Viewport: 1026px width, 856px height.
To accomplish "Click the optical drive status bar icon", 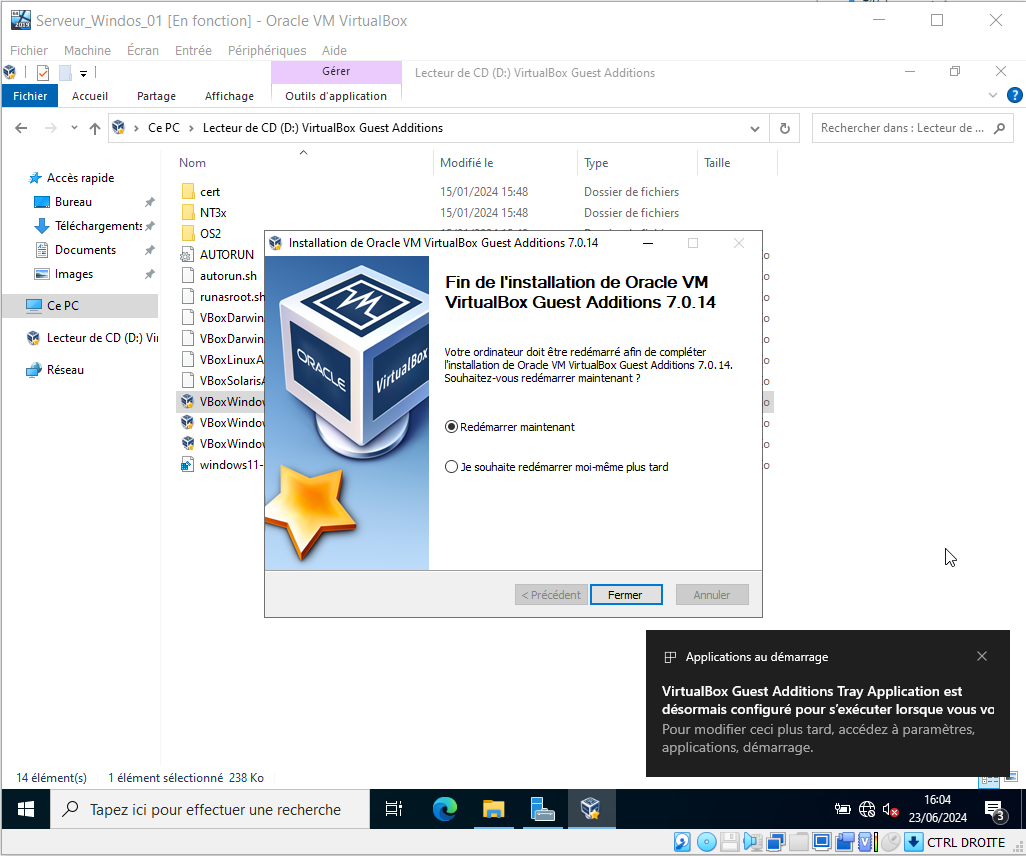I will coord(707,842).
